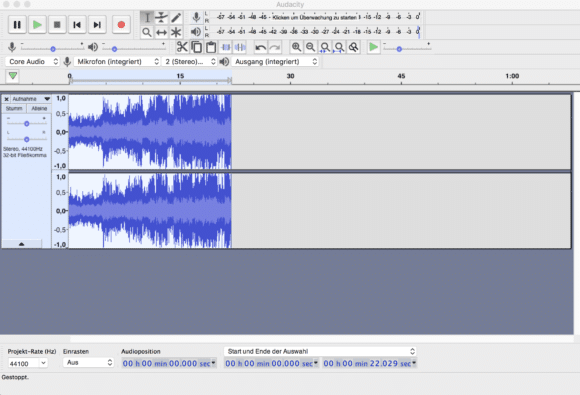580x395 pixels.
Task: Adjust the track gain slider
Action: pos(27,124)
